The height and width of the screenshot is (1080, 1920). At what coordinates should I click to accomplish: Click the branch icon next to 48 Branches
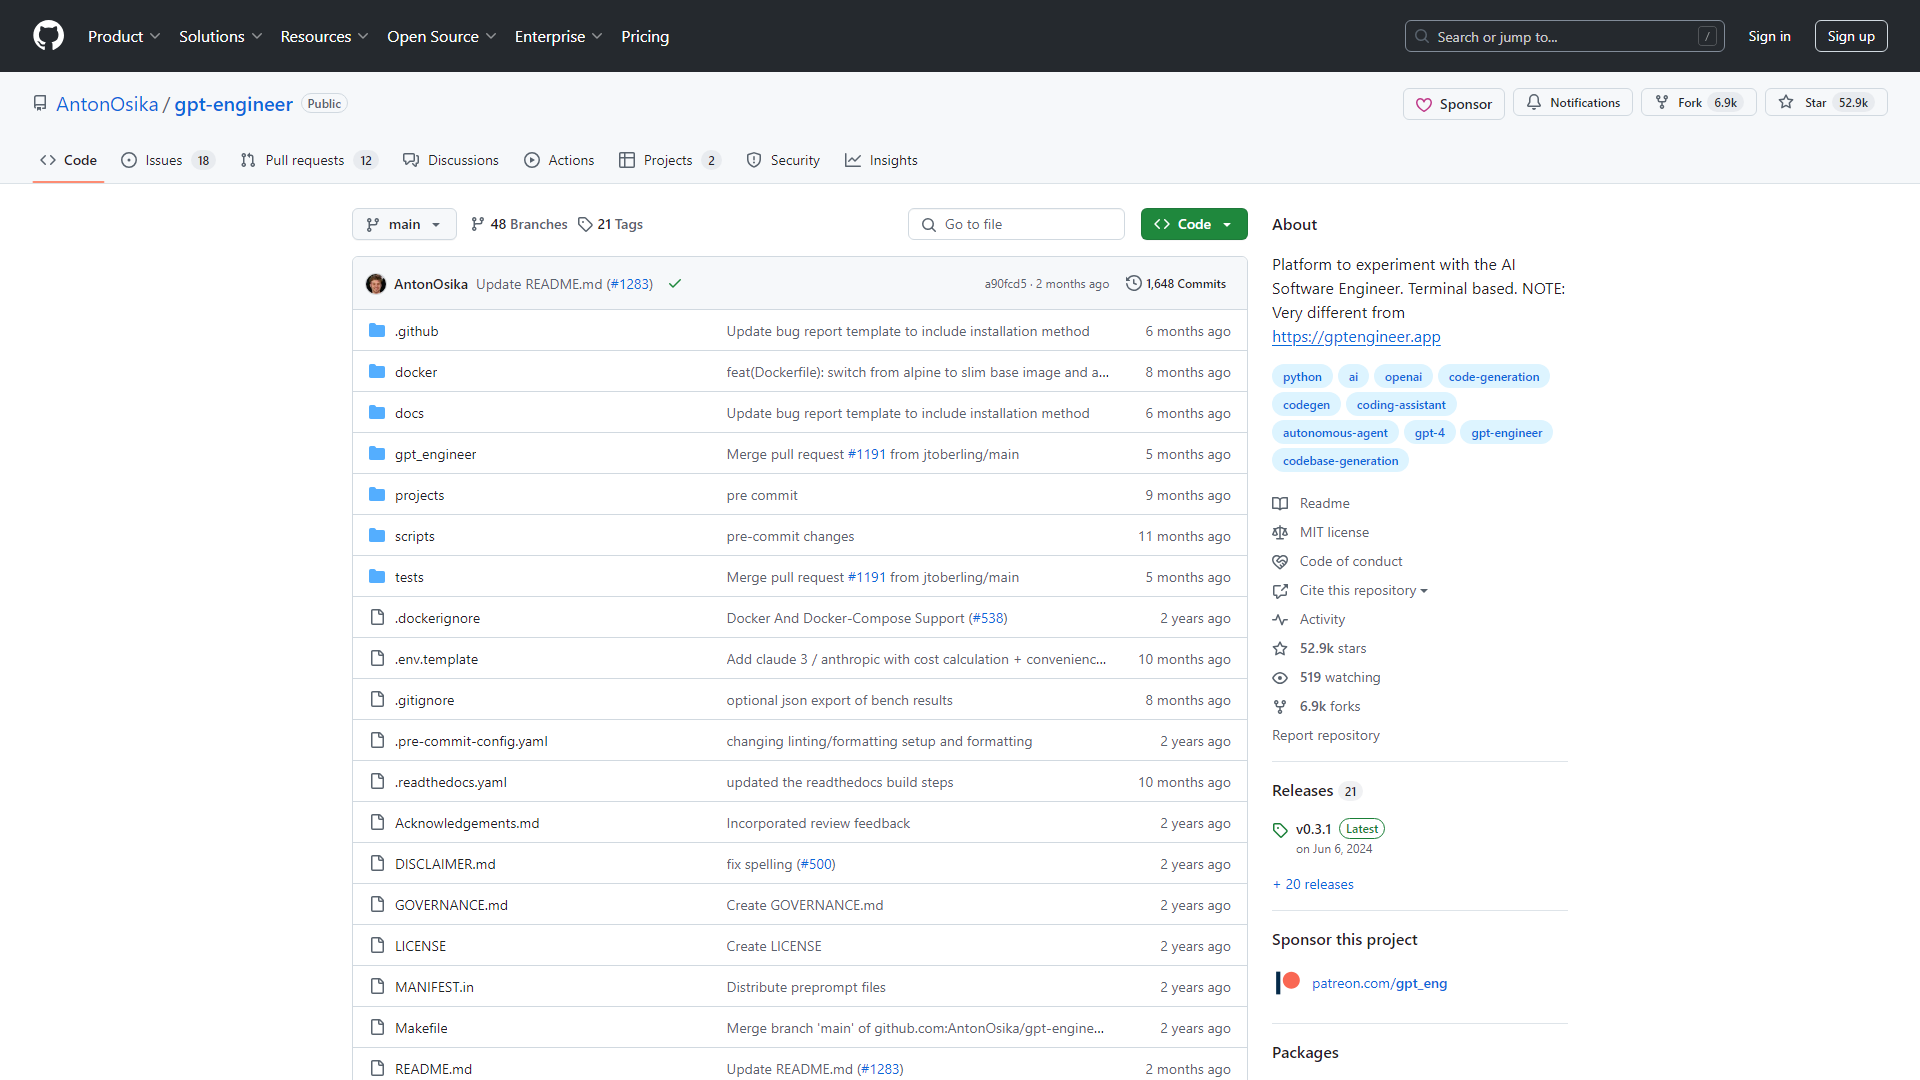478,224
